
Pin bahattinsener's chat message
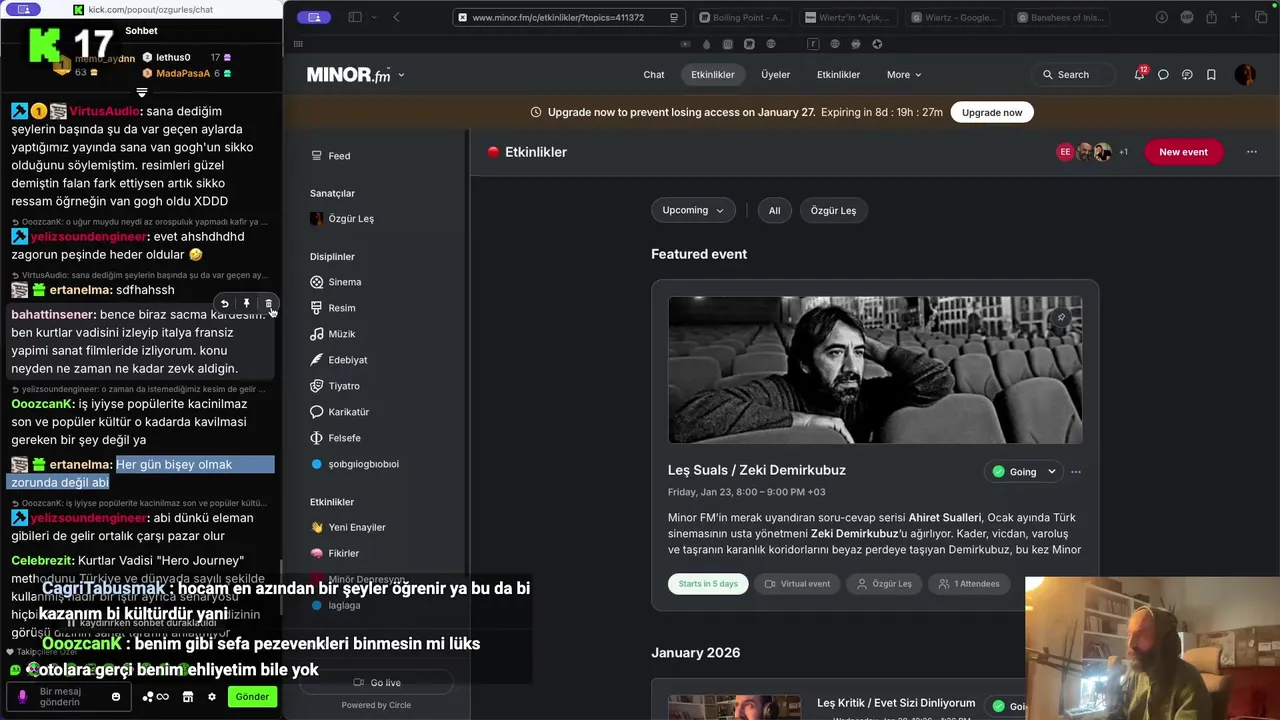click(x=246, y=303)
